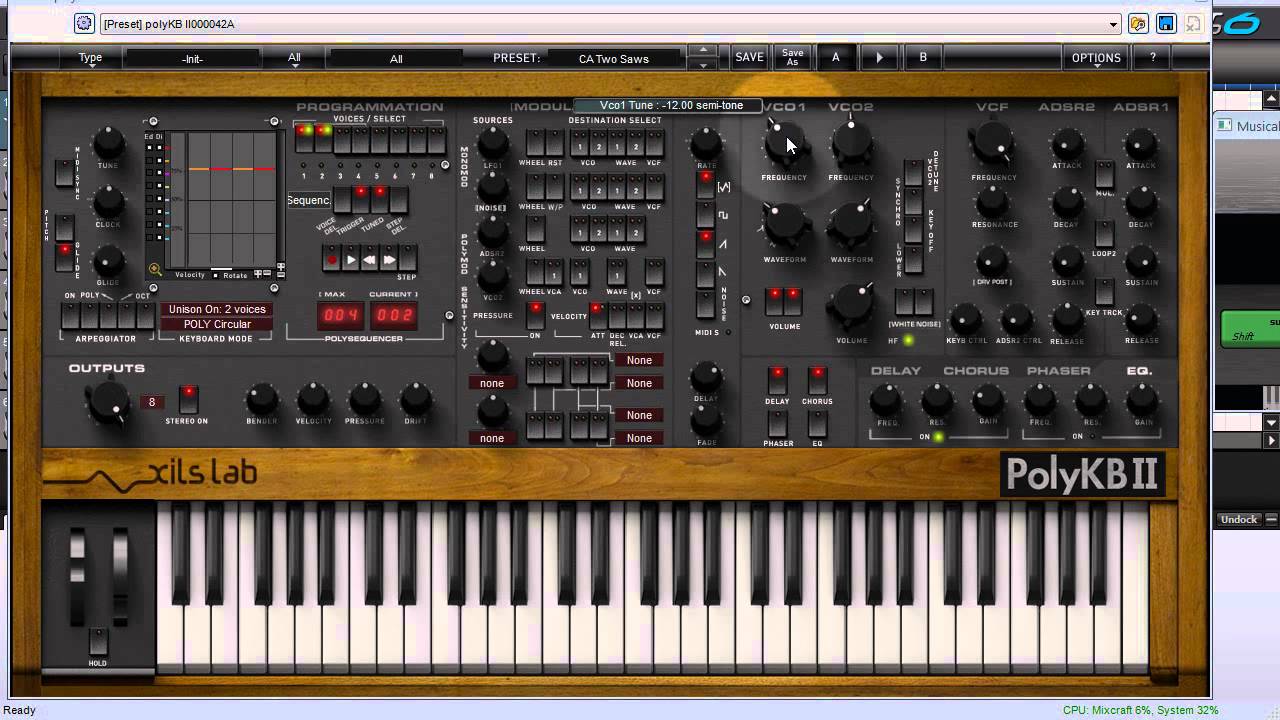Click the Save As button
Image resolution: width=1280 pixels, height=720 pixels.
tap(792, 58)
